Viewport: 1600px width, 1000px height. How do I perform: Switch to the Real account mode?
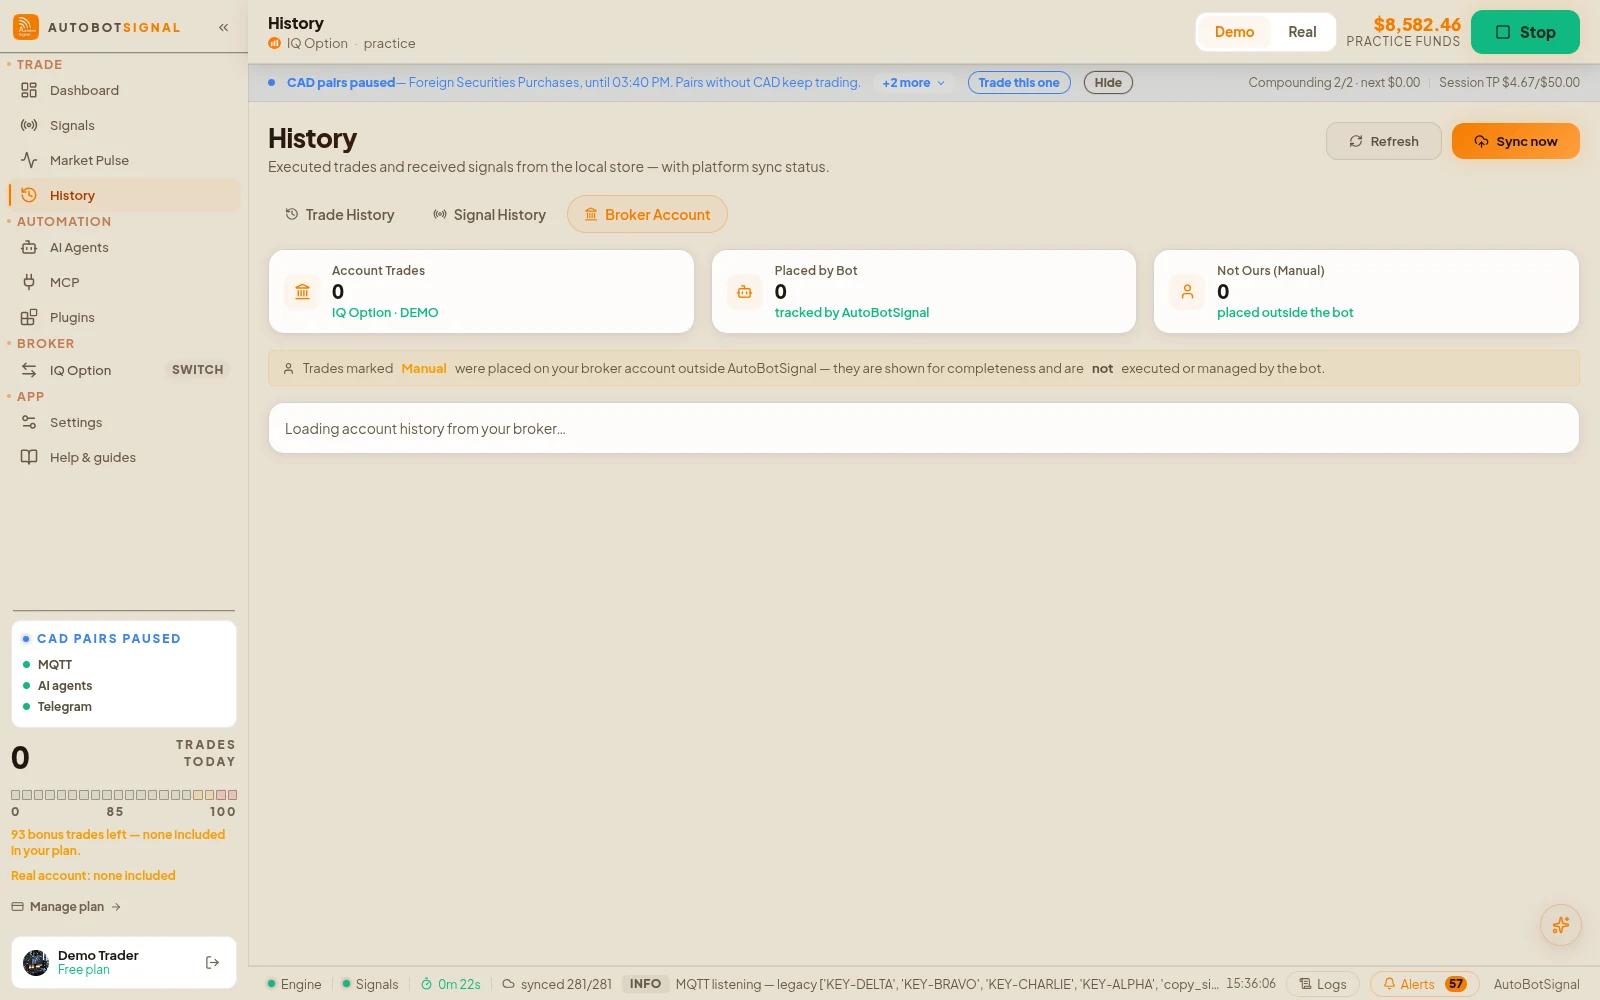(1302, 32)
